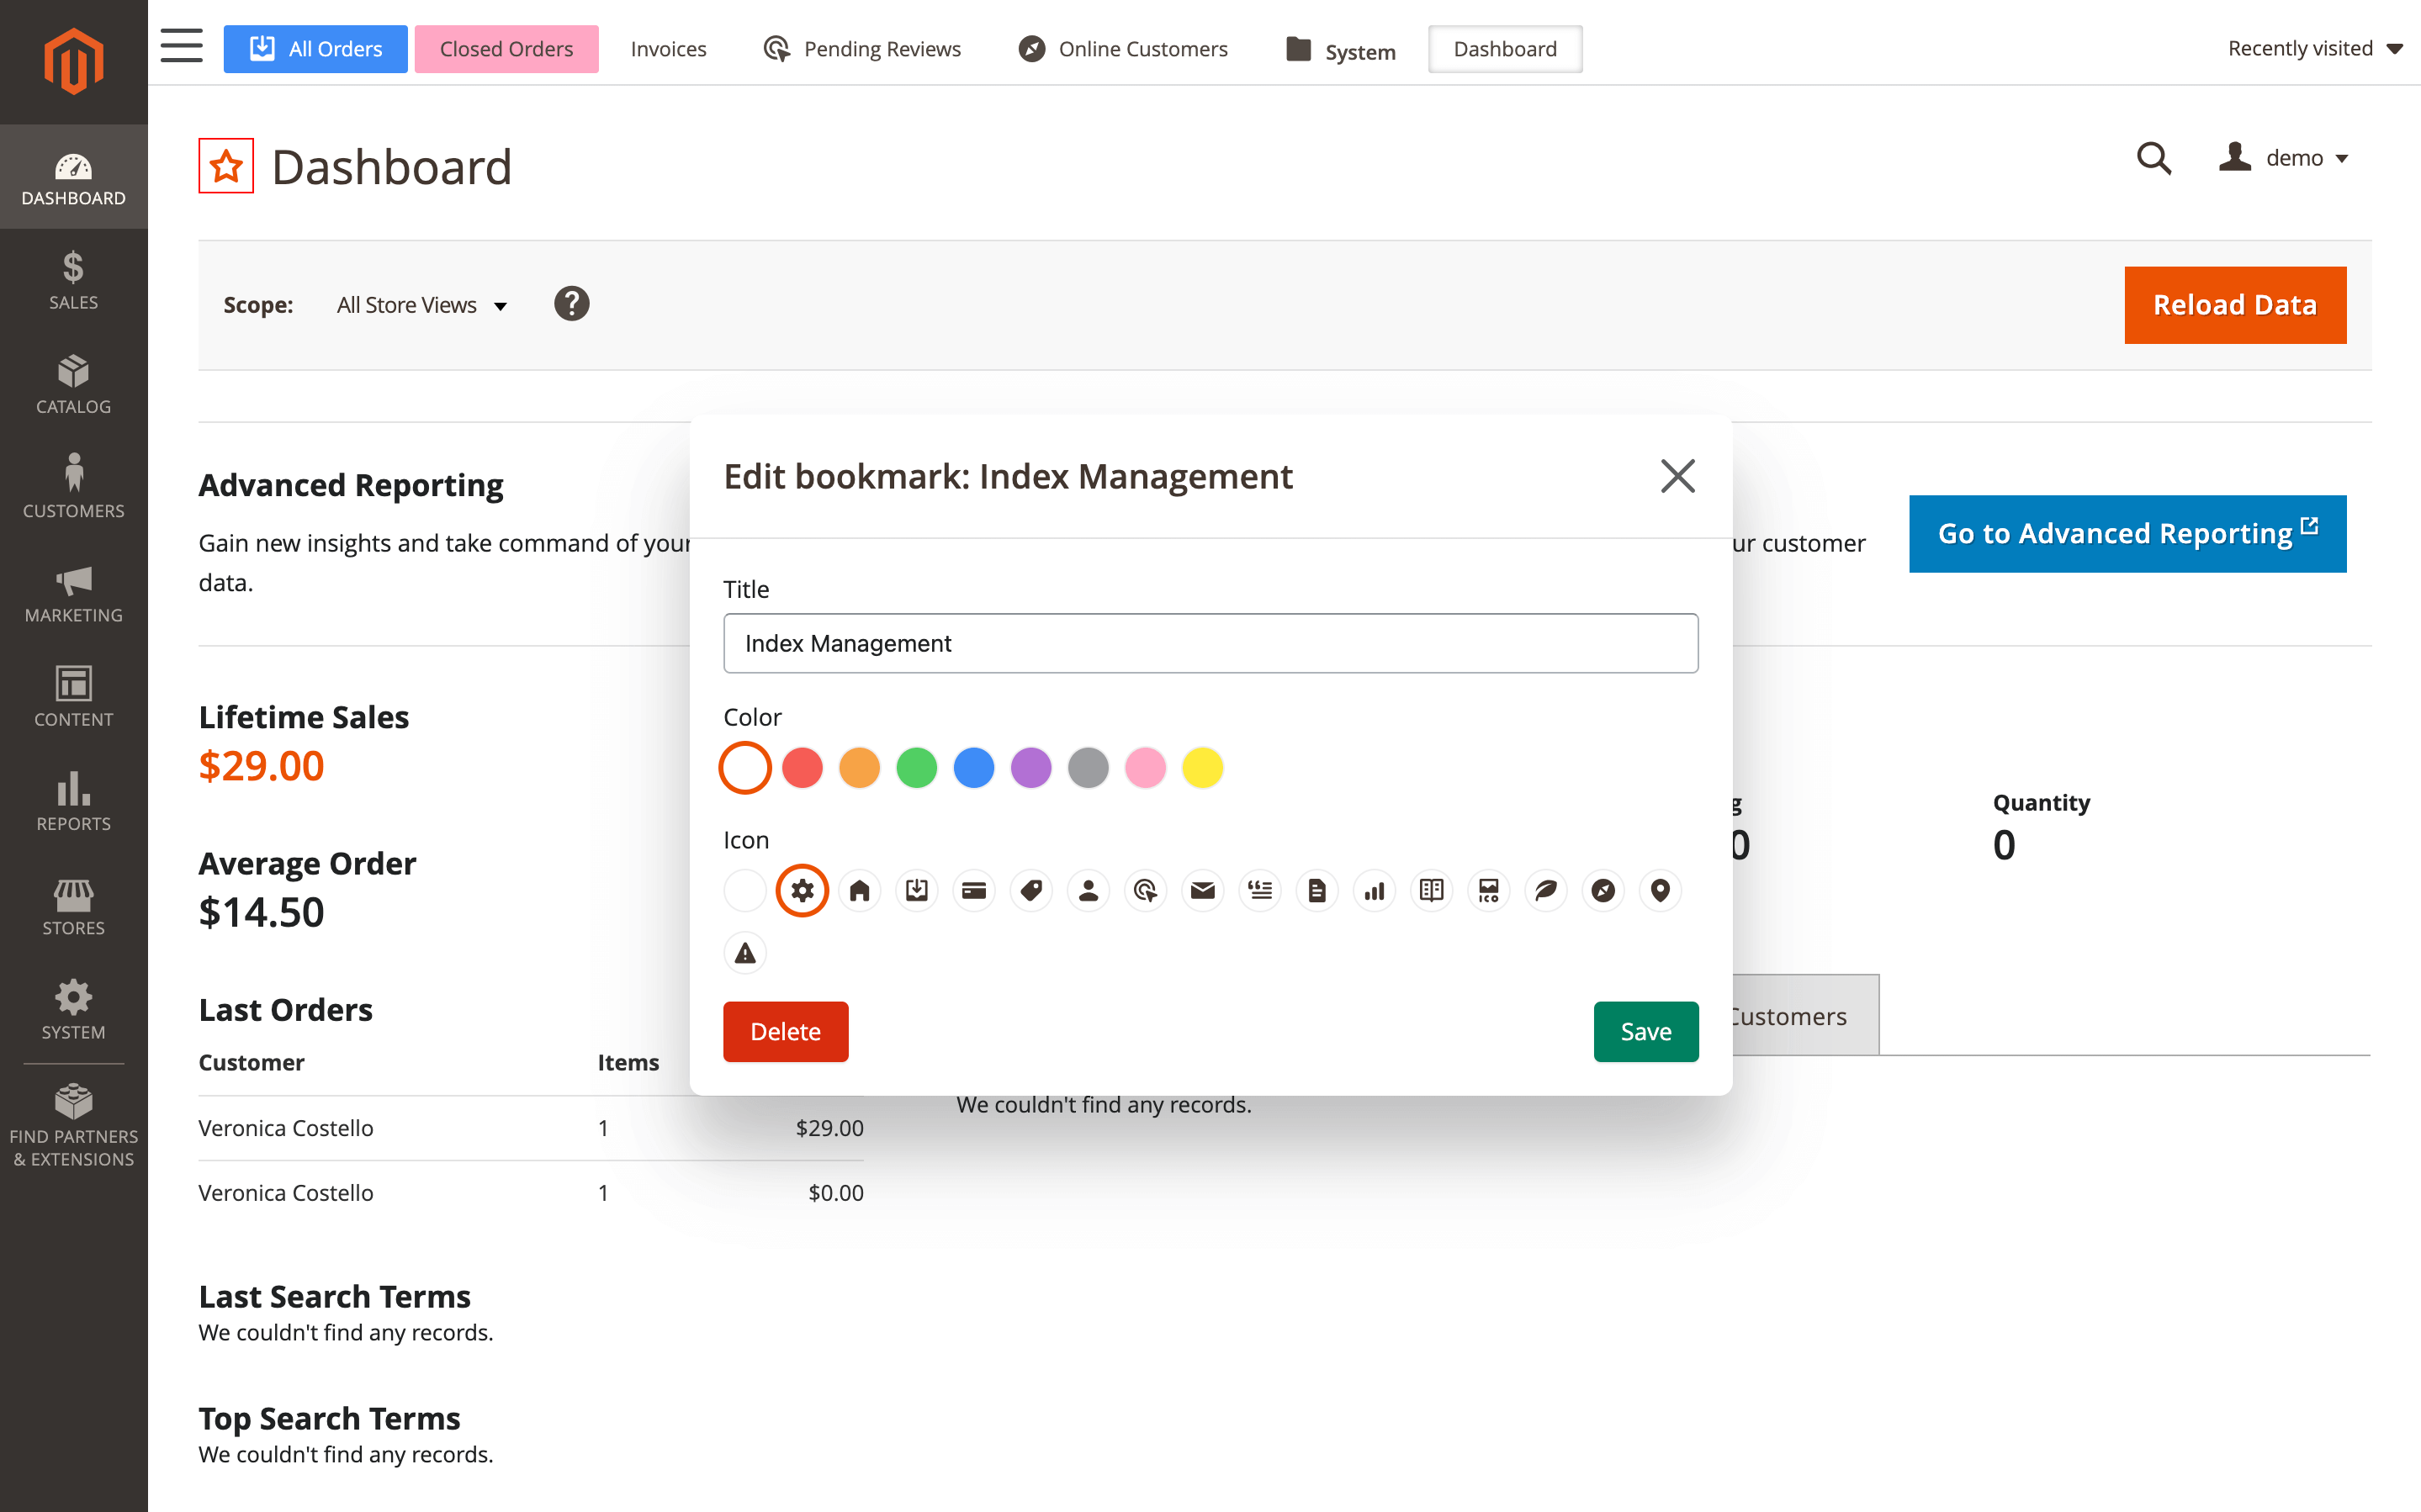
Task: Choose the home icon in the Icon row
Action: point(859,890)
